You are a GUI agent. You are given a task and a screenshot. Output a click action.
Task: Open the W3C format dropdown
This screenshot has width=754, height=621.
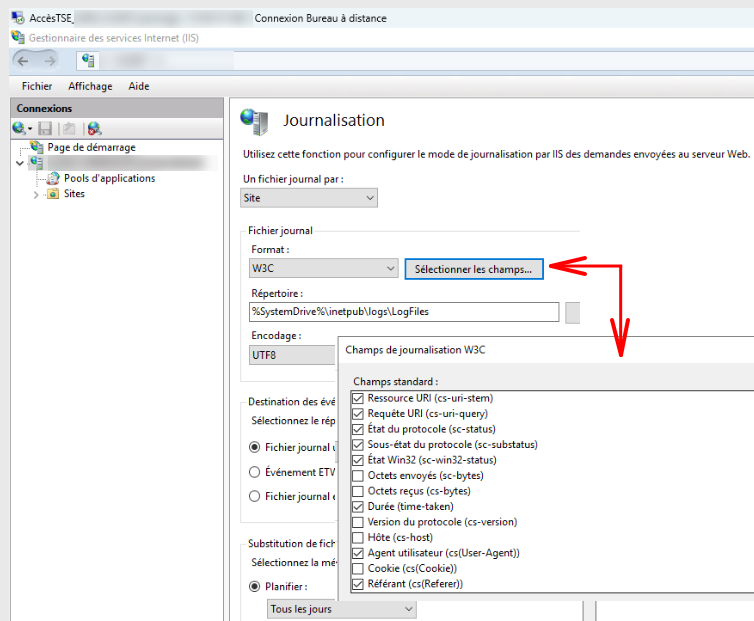click(x=324, y=268)
